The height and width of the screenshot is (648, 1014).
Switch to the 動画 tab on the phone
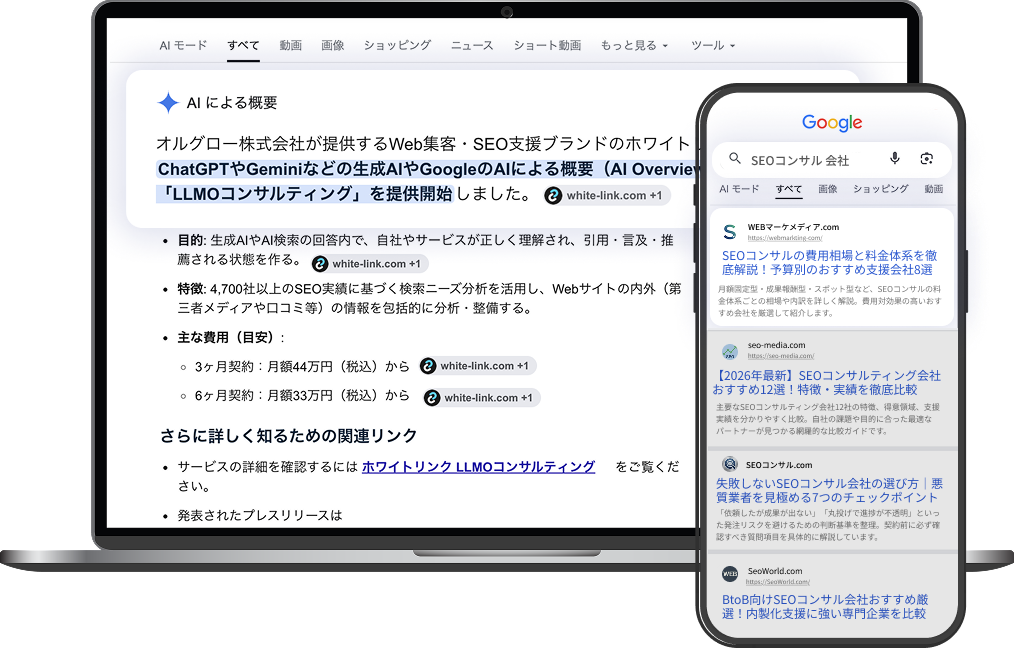pyautogui.click(x=933, y=189)
